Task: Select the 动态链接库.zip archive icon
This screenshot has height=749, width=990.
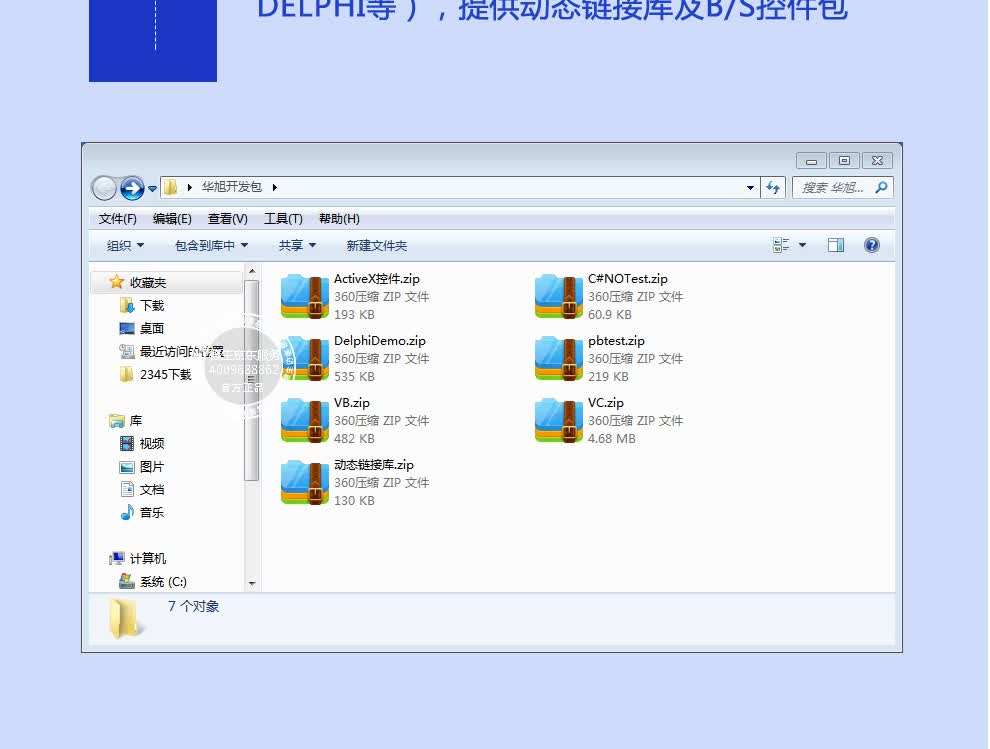Action: (x=305, y=482)
